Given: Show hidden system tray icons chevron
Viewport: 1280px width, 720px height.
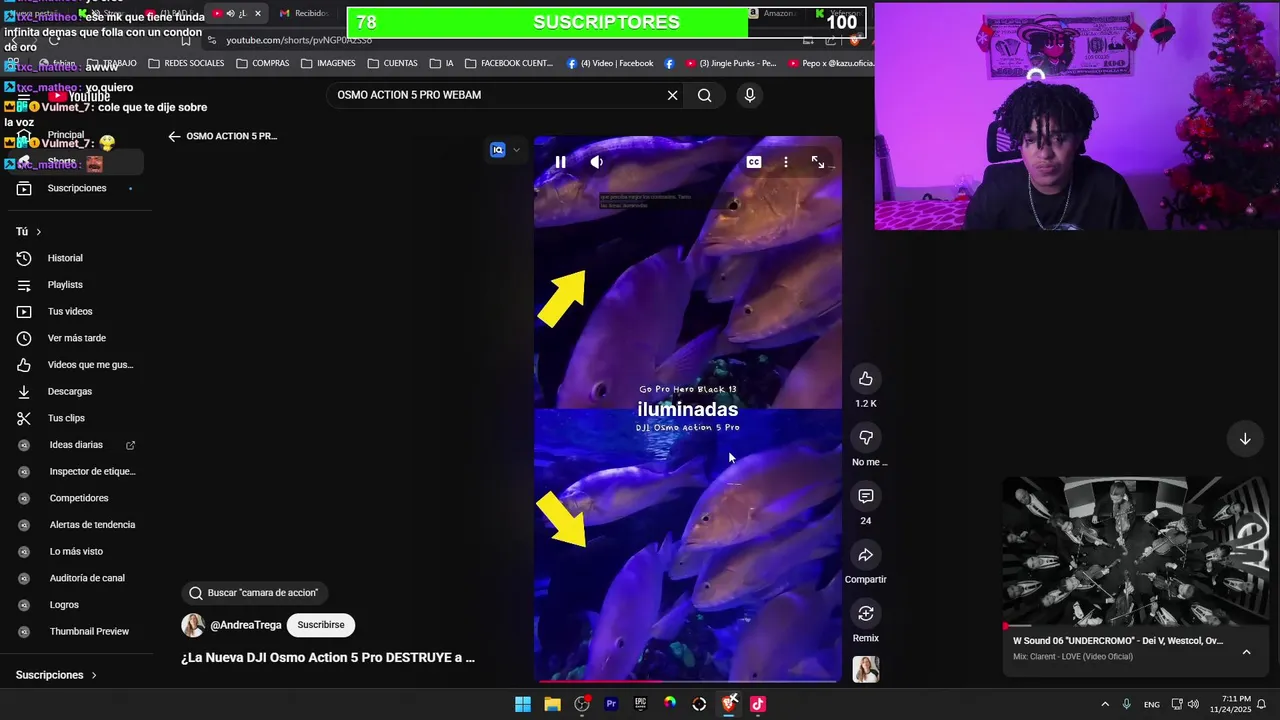Looking at the screenshot, I should pyautogui.click(x=1105, y=704).
